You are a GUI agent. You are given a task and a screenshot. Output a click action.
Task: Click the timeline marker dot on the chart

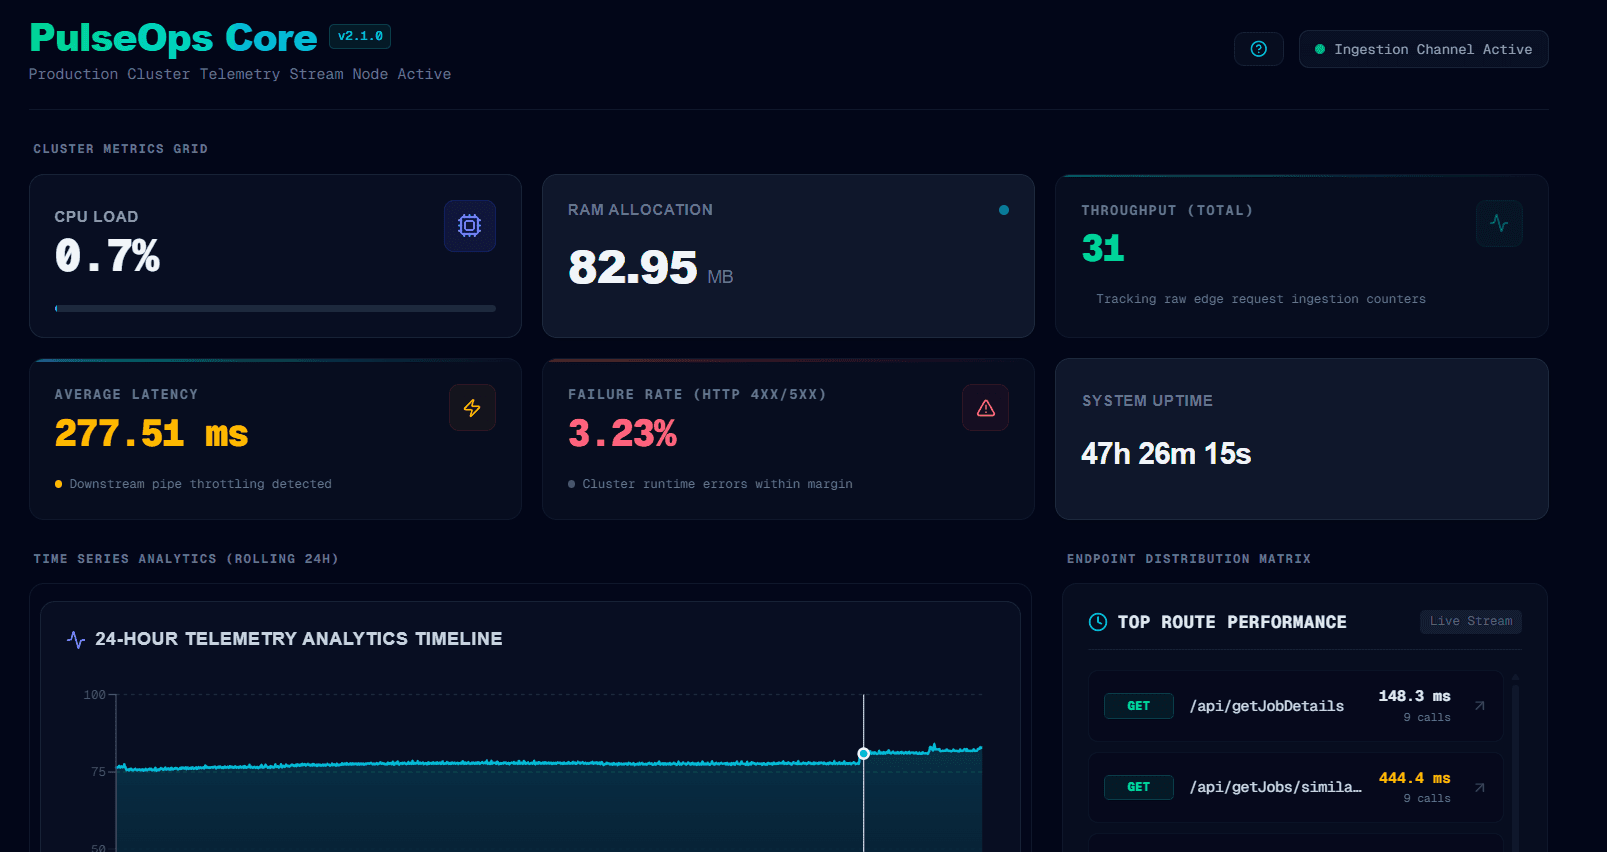tap(864, 753)
